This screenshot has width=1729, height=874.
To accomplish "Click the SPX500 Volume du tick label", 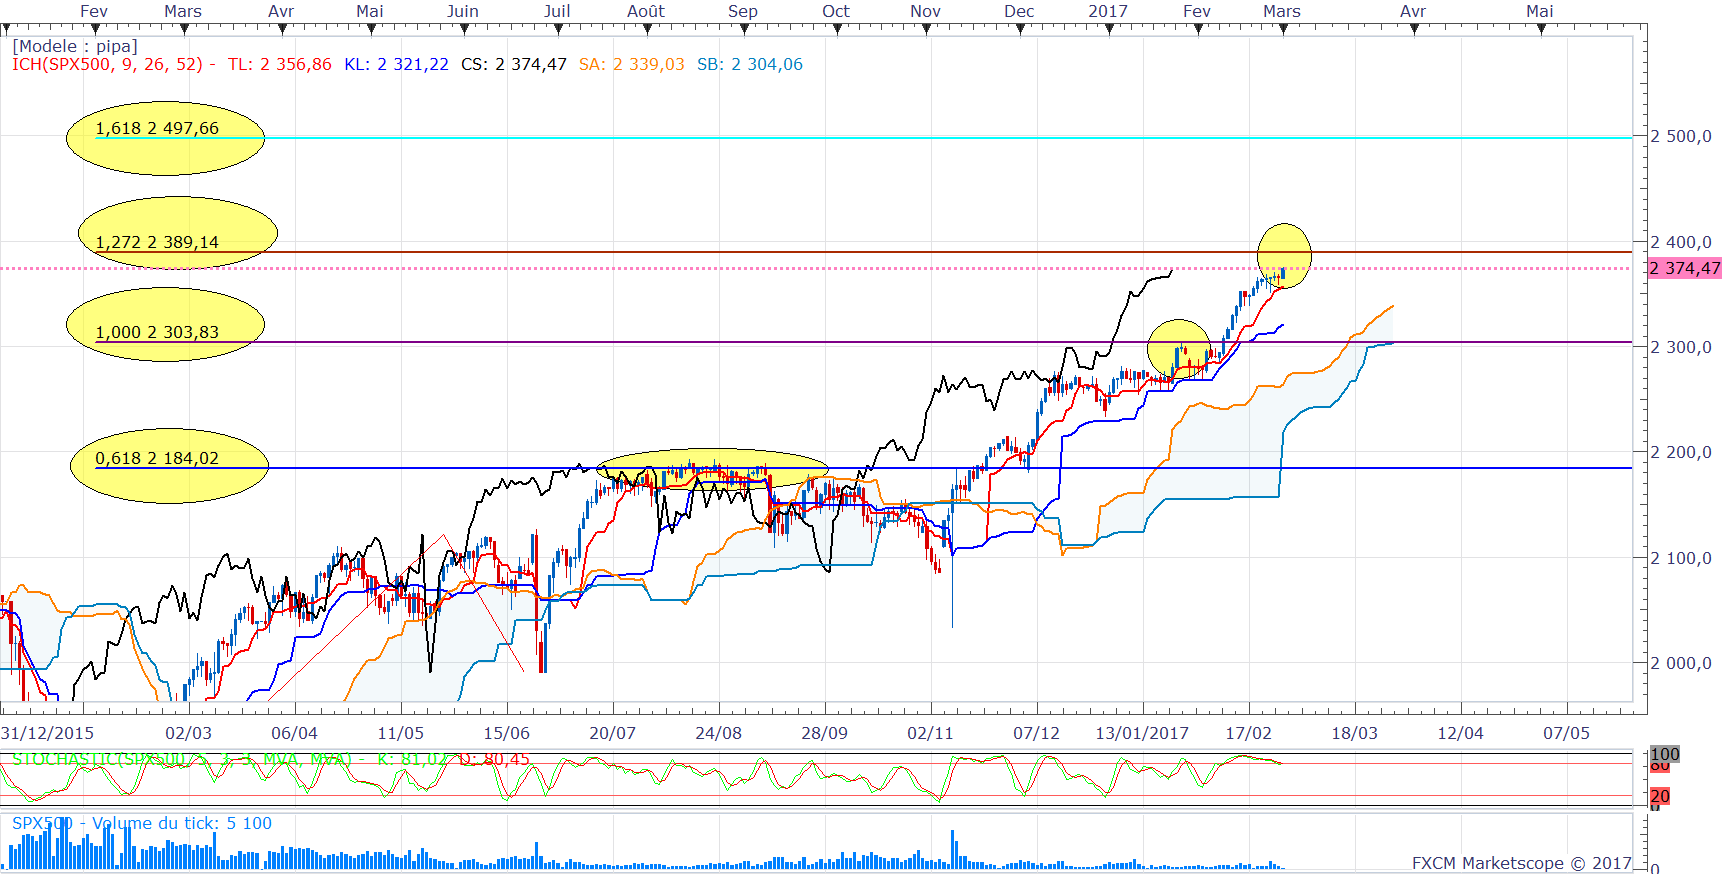I will pyautogui.click(x=141, y=823).
